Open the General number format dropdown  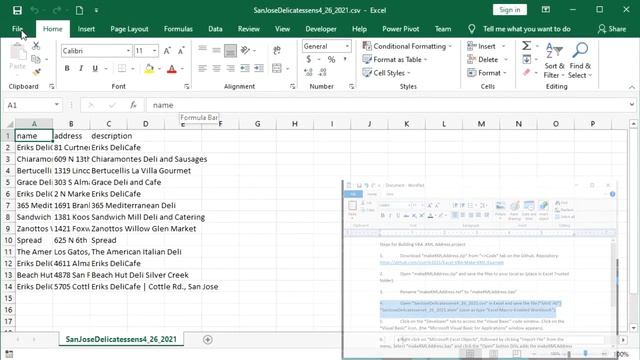click(347, 46)
